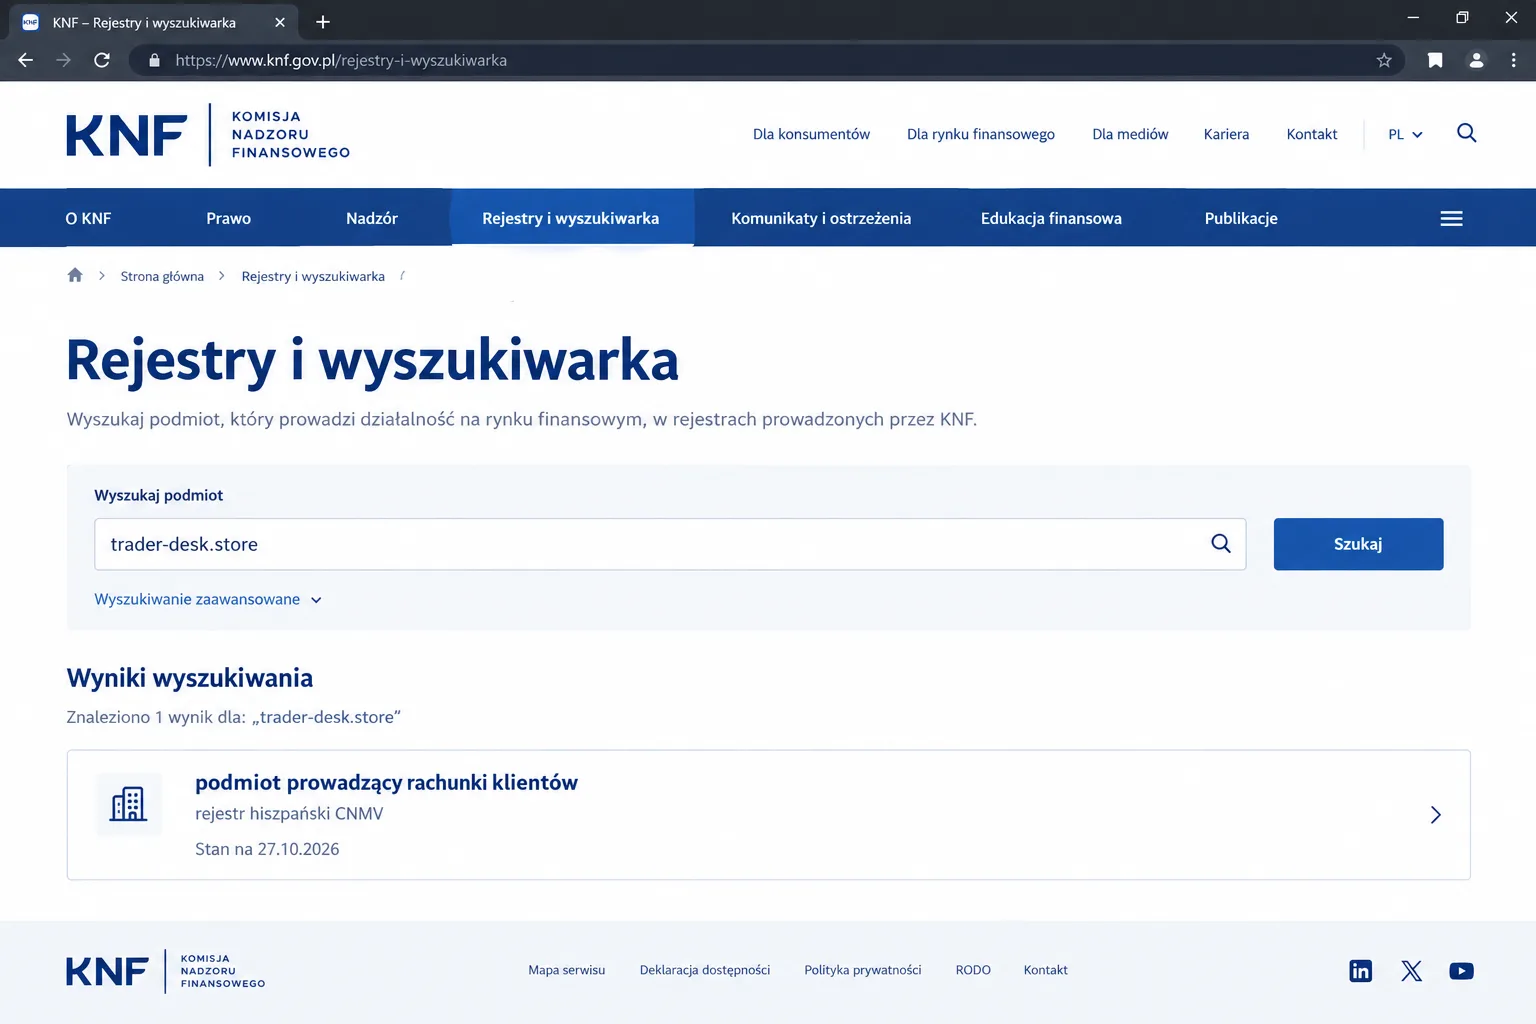Open new browser tab with plus
Screen dimensions: 1536x1024
tap(323, 22)
